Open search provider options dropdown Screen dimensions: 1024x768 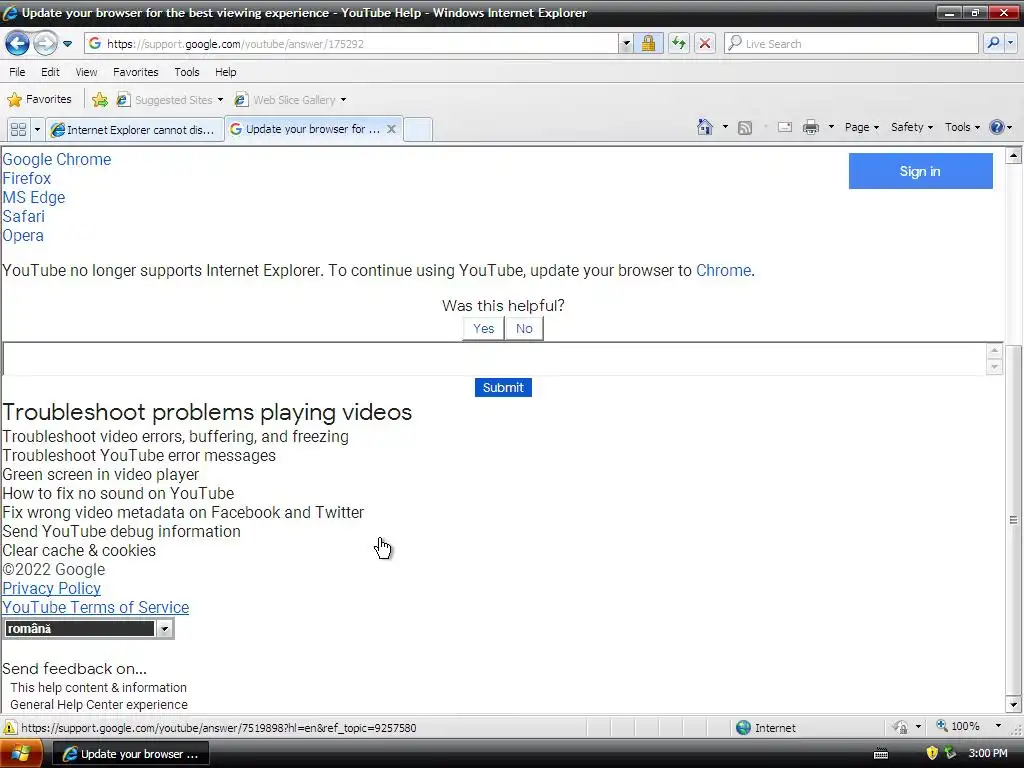click(x=1010, y=44)
